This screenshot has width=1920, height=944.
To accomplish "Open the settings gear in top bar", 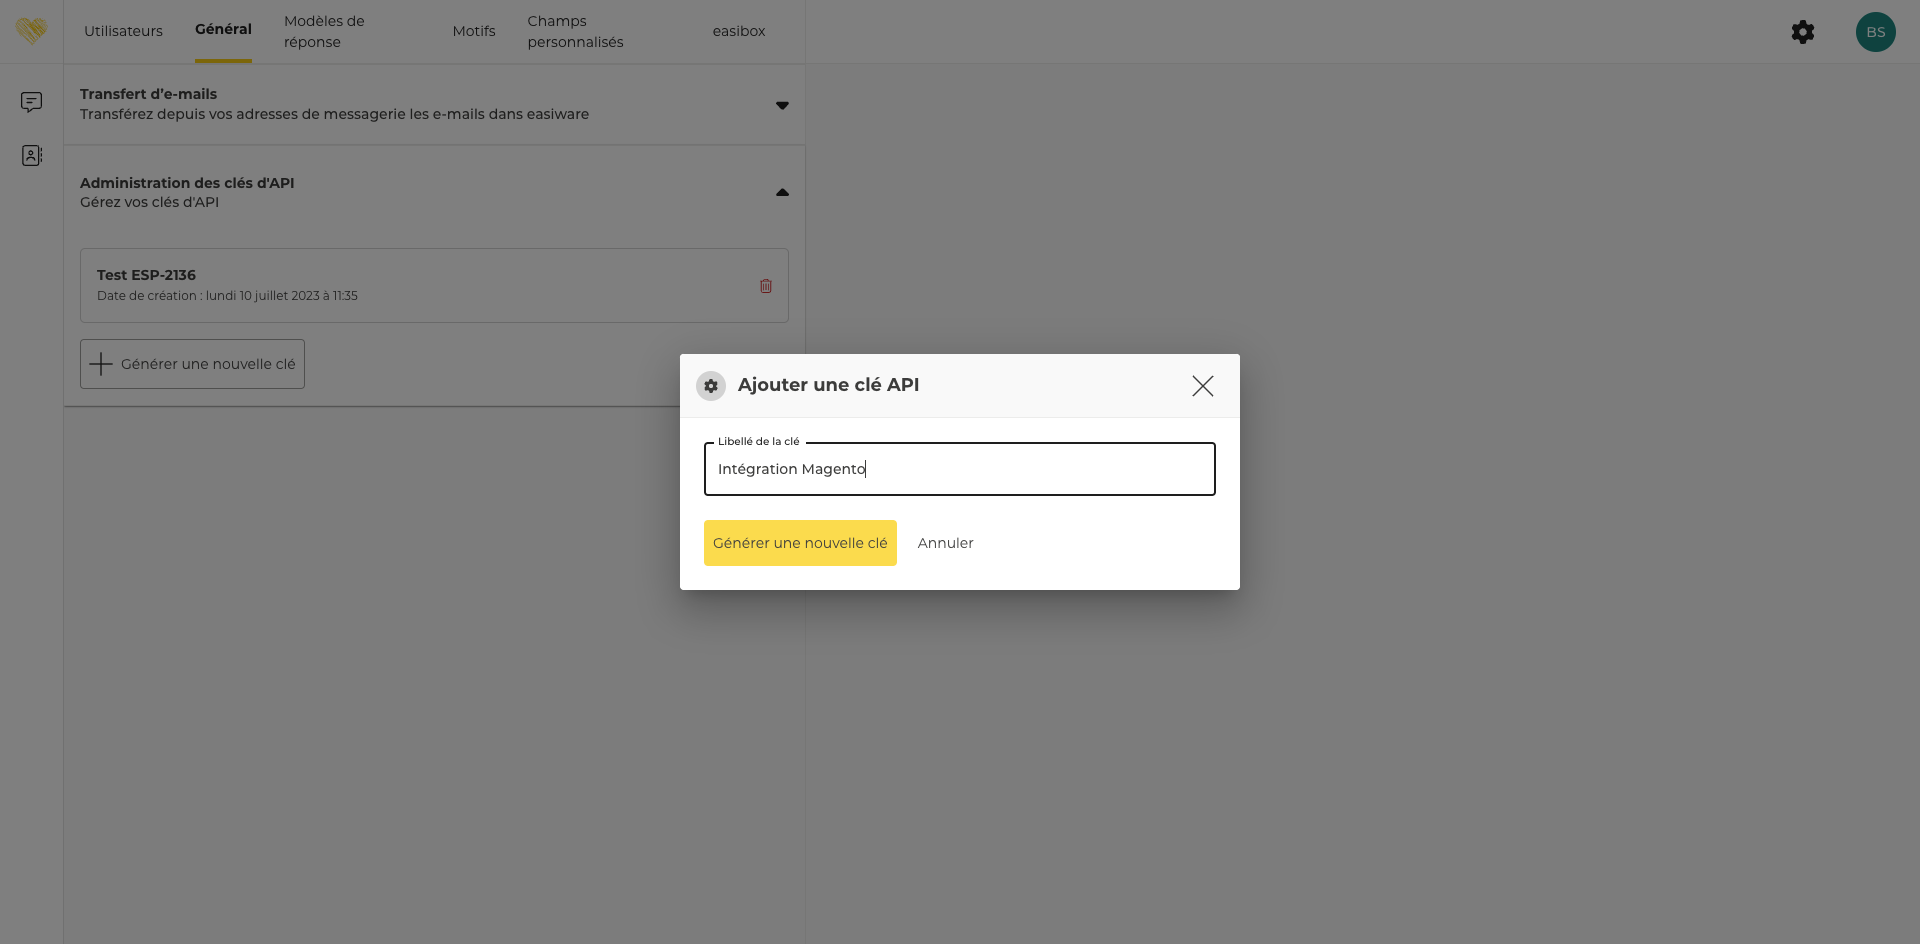I will tap(1802, 32).
